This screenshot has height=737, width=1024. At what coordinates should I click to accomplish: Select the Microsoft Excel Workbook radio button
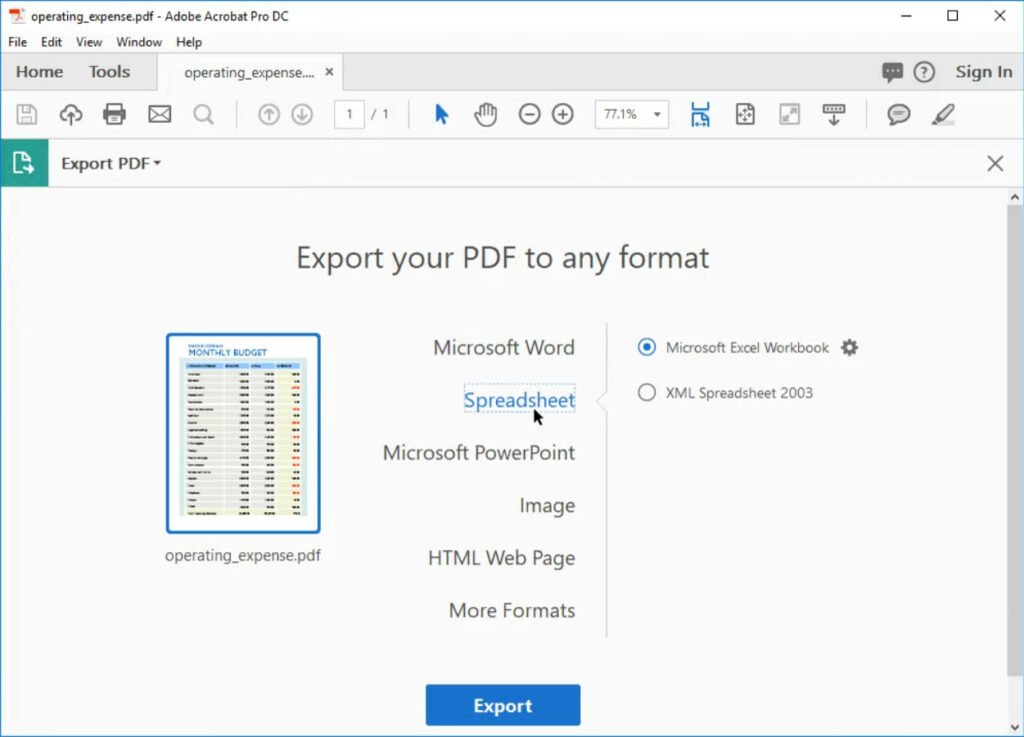click(649, 348)
